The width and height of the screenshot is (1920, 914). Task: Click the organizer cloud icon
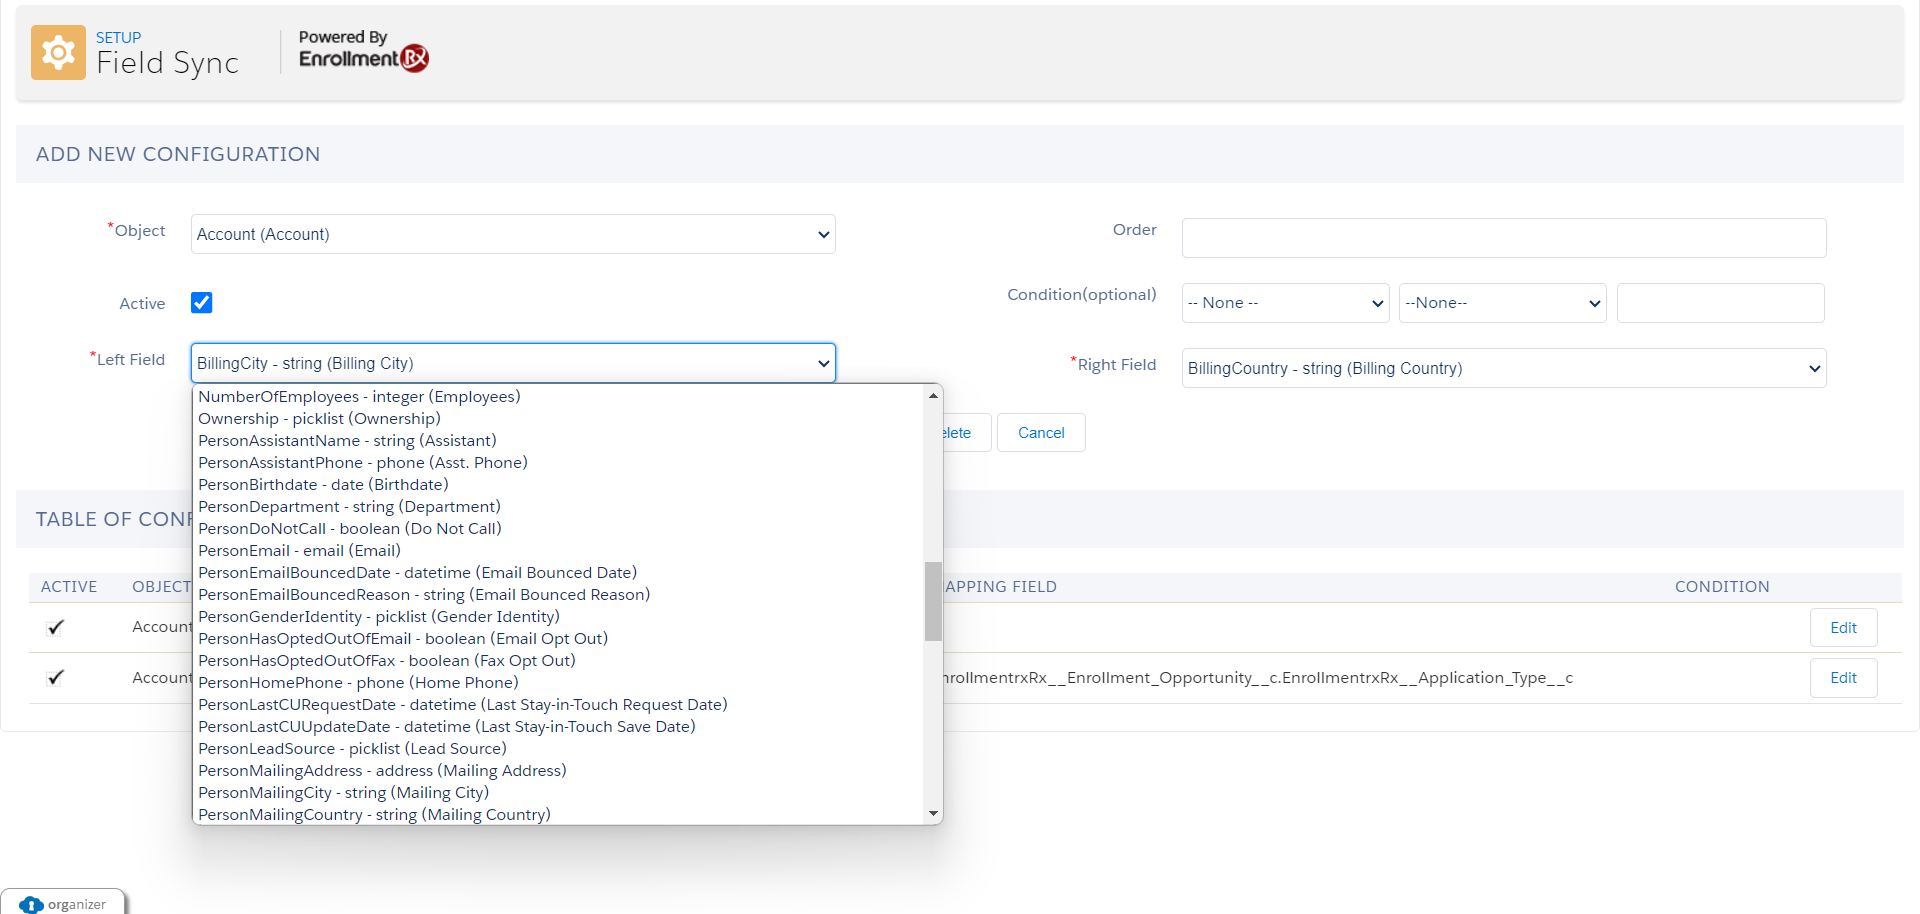click(x=31, y=904)
